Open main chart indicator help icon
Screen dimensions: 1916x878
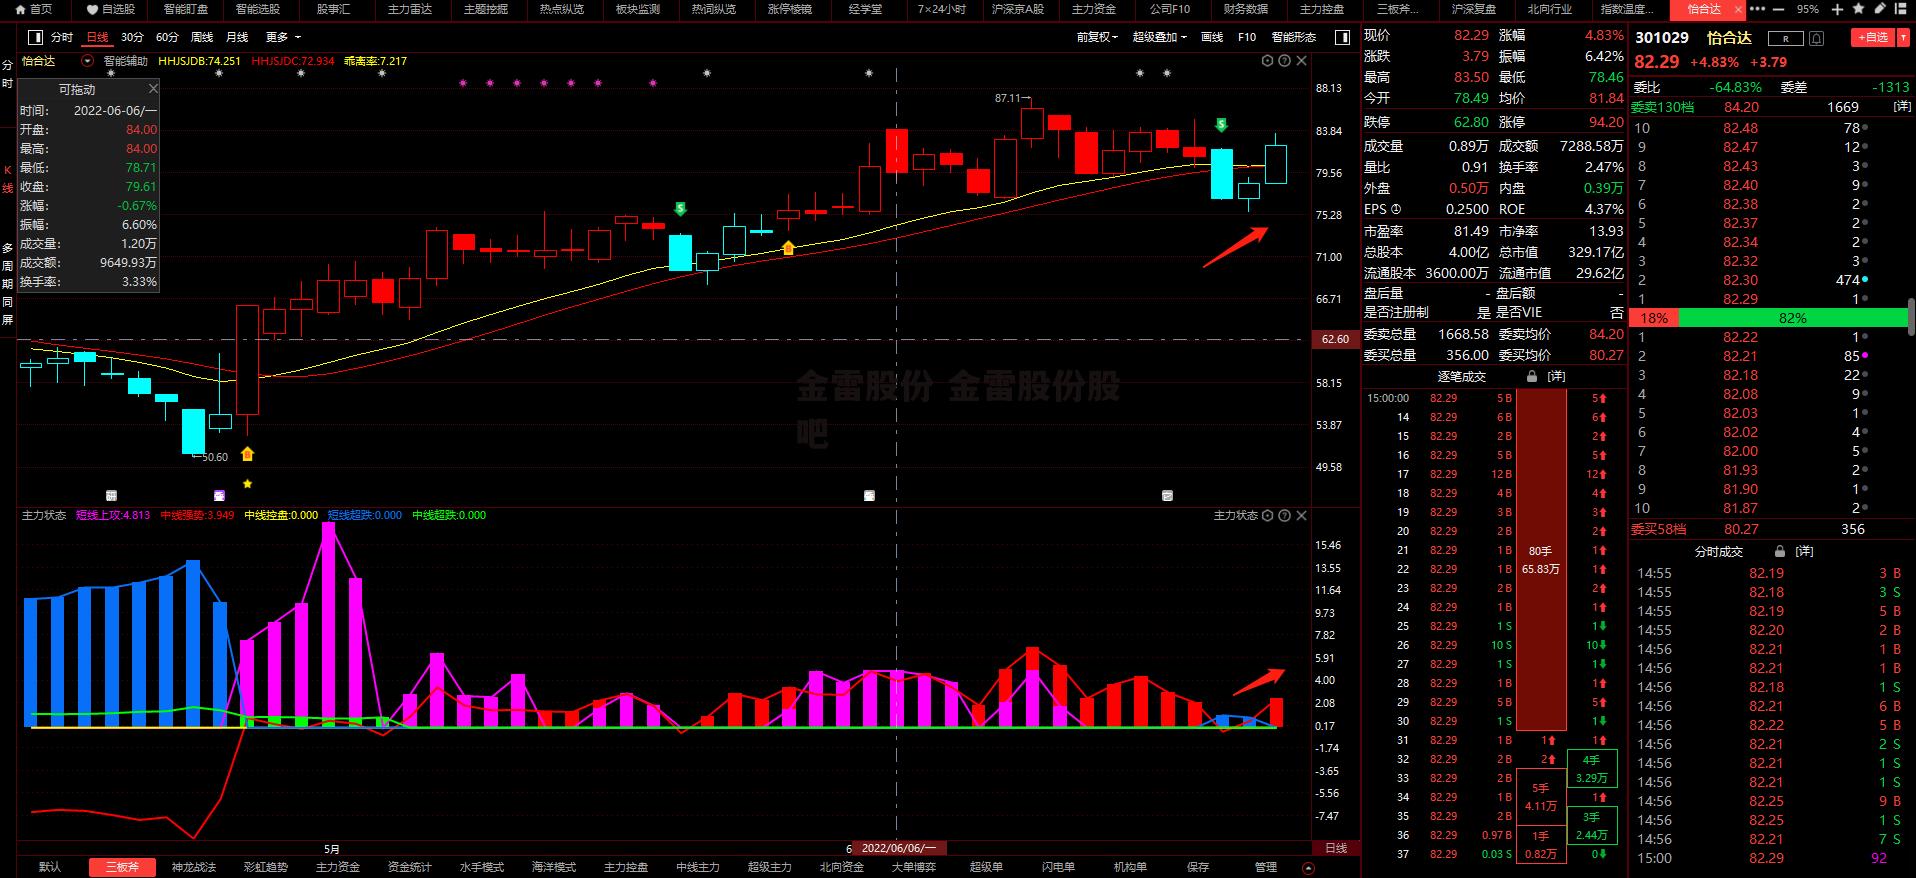pos(1284,61)
